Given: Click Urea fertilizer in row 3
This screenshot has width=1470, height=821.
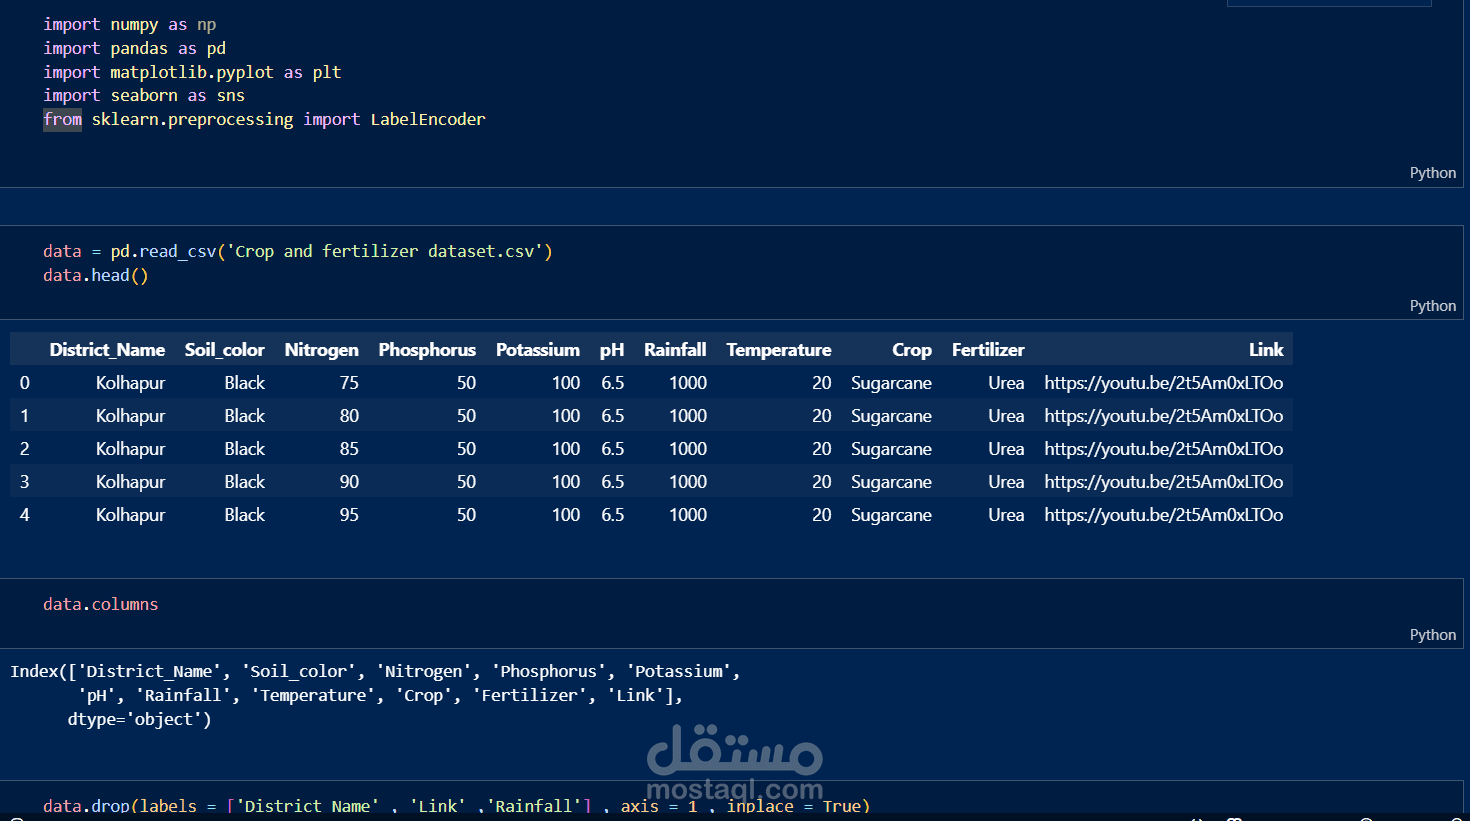Looking at the screenshot, I should (x=1006, y=482).
